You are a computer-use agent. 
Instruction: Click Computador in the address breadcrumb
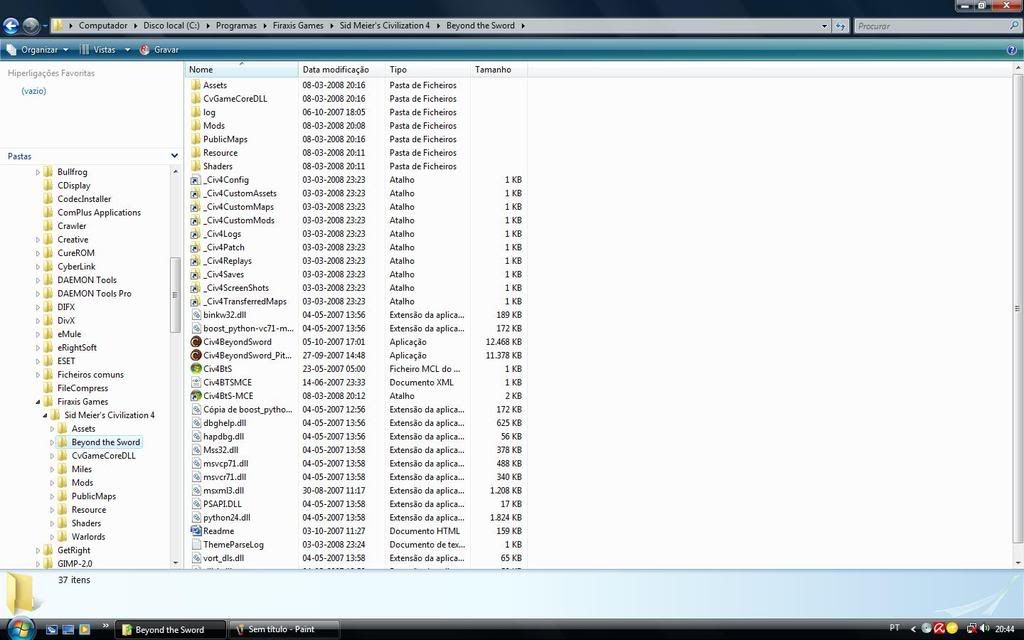point(103,25)
